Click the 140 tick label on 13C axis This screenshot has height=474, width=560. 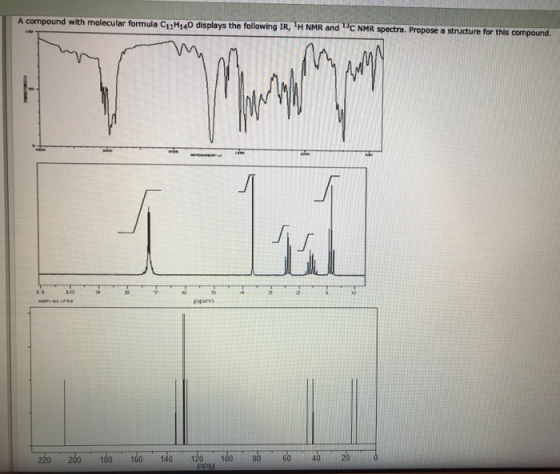tap(166, 458)
